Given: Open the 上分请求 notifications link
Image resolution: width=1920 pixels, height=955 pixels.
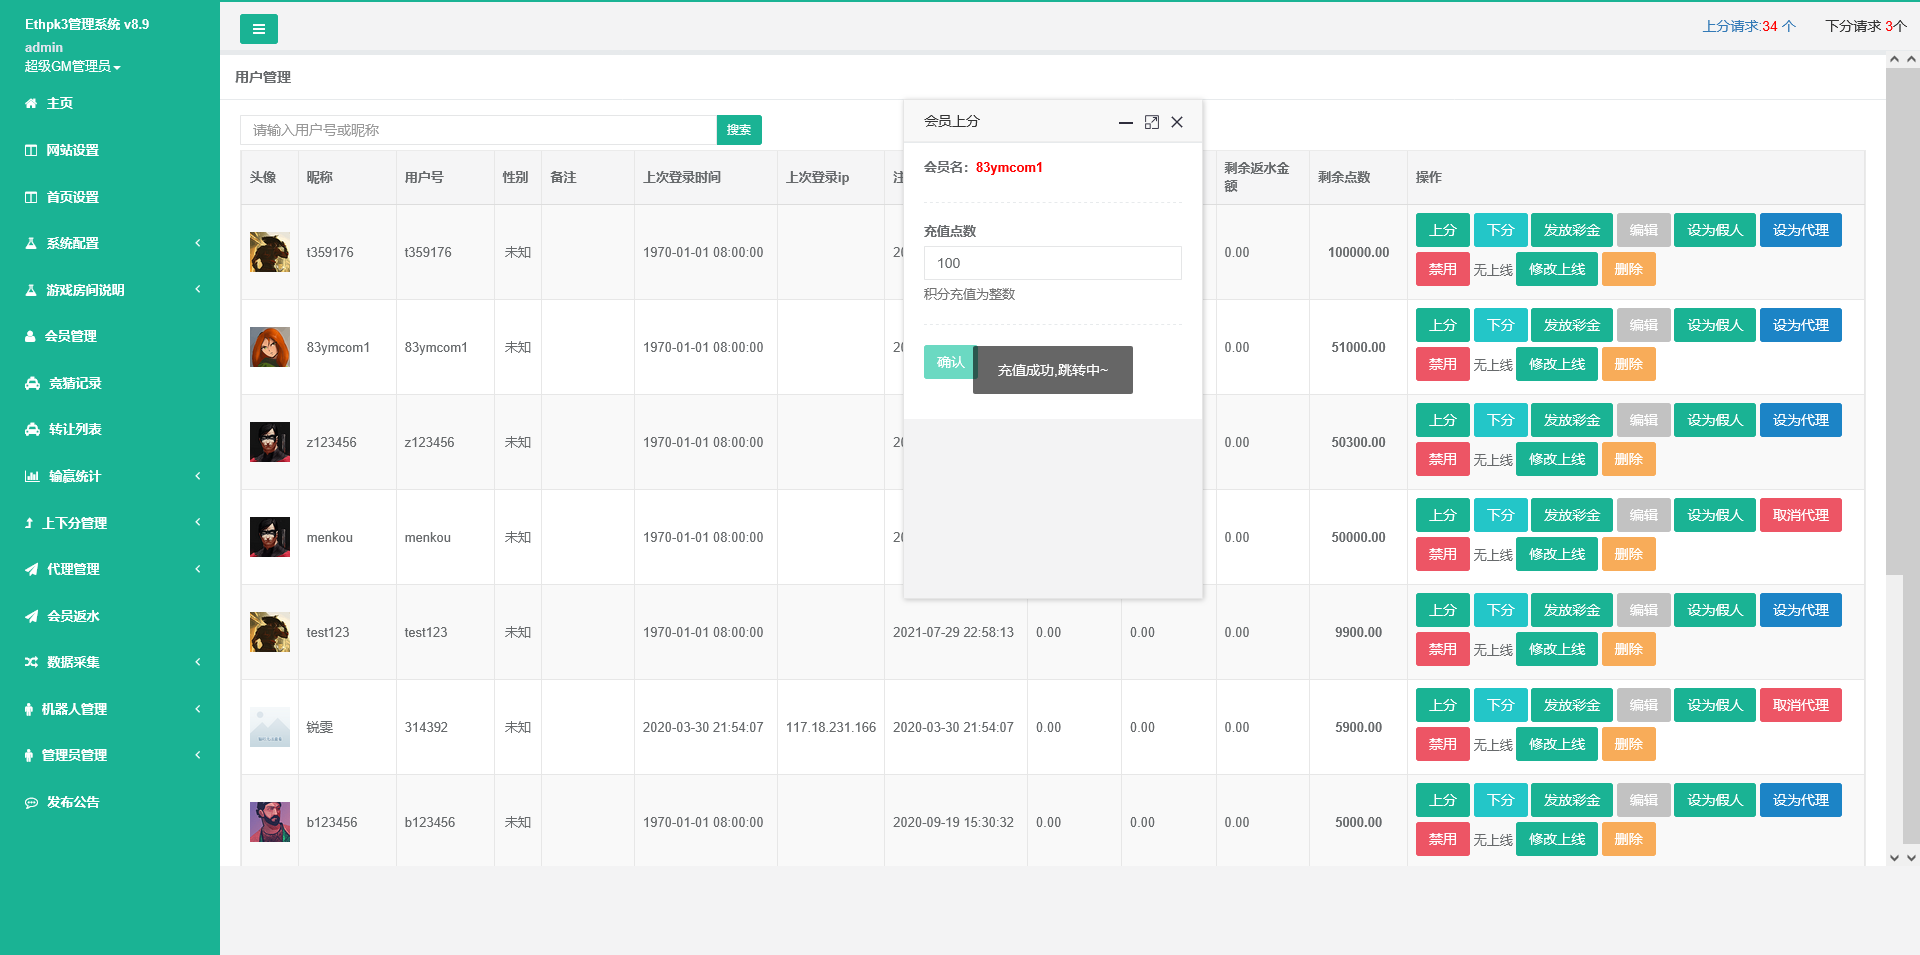Looking at the screenshot, I should pyautogui.click(x=1748, y=26).
